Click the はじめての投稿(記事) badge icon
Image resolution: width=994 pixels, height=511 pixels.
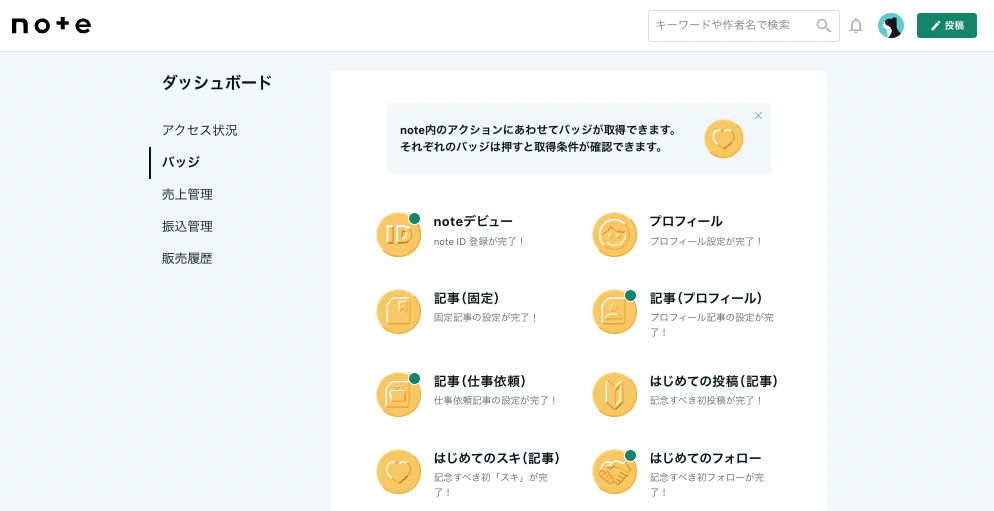[614, 395]
